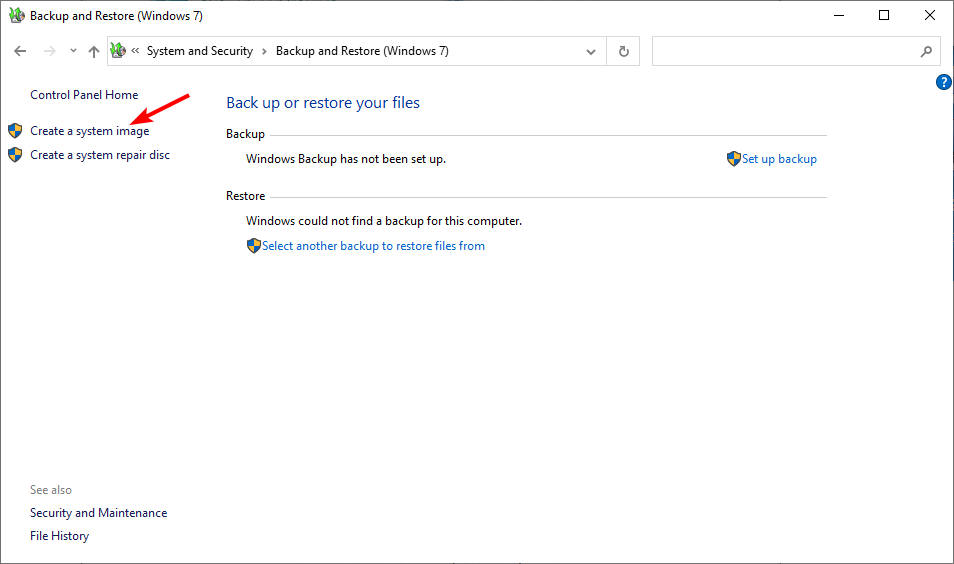Go up one level with Up arrow
This screenshot has width=954, height=564.
click(94, 52)
